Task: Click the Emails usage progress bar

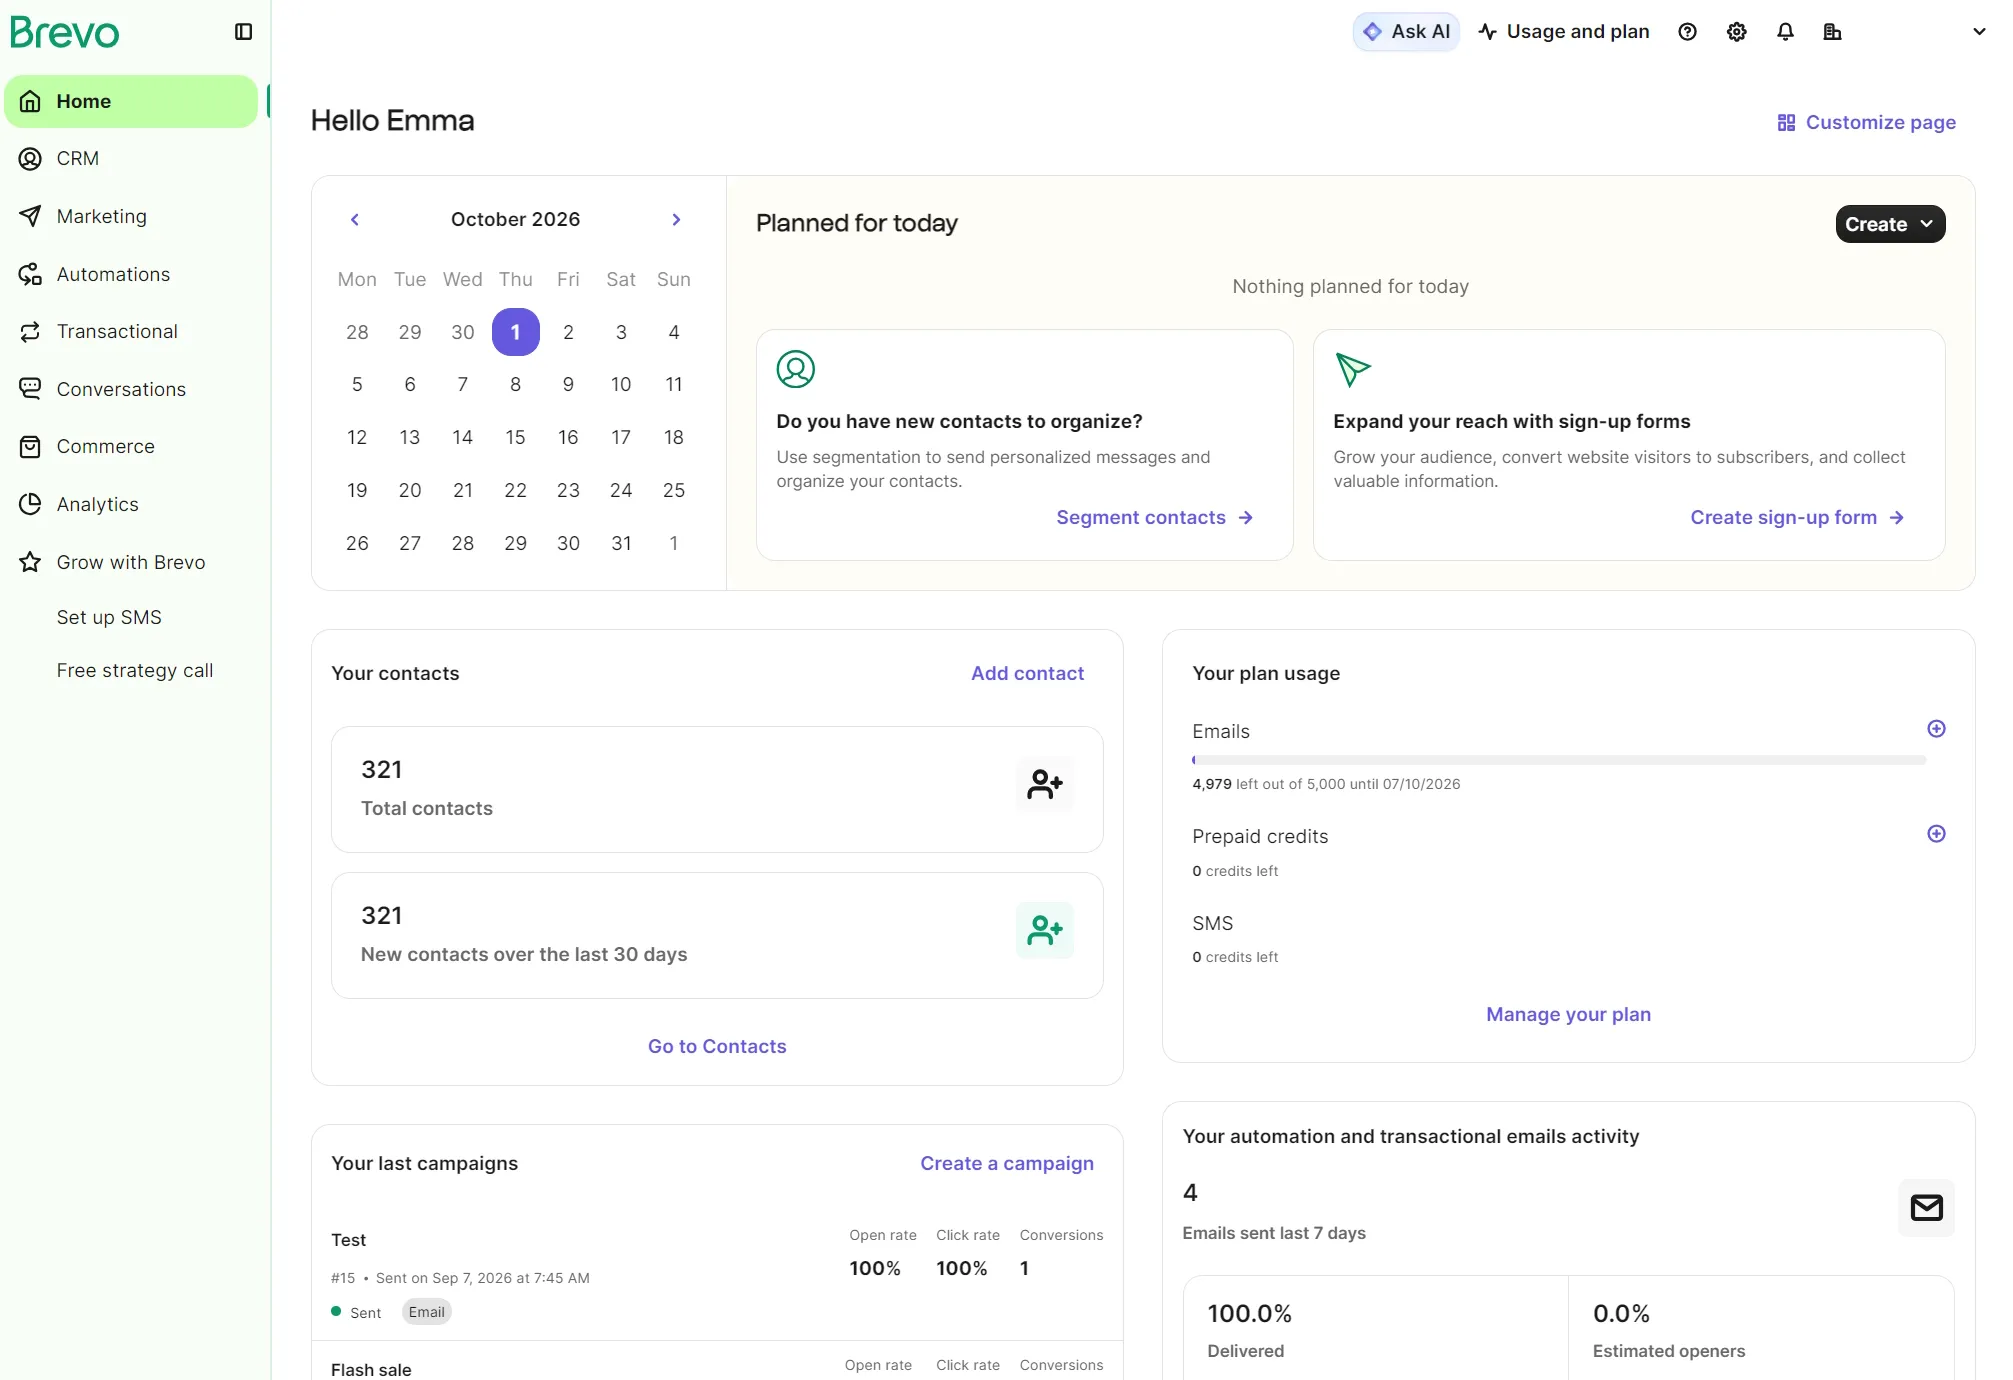Action: click(1559, 761)
